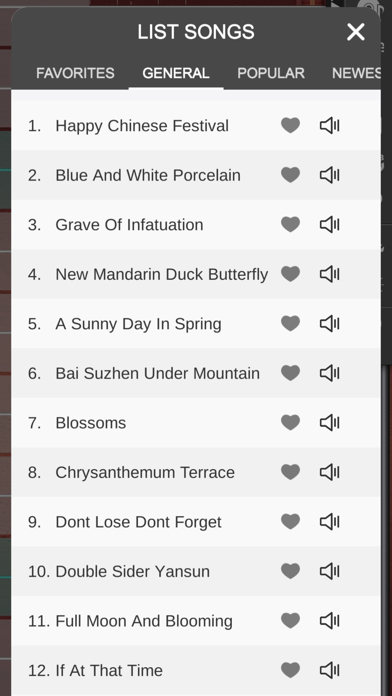Preview the song Happy Chinese Festival
This screenshot has height=696, width=392.
click(x=329, y=126)
